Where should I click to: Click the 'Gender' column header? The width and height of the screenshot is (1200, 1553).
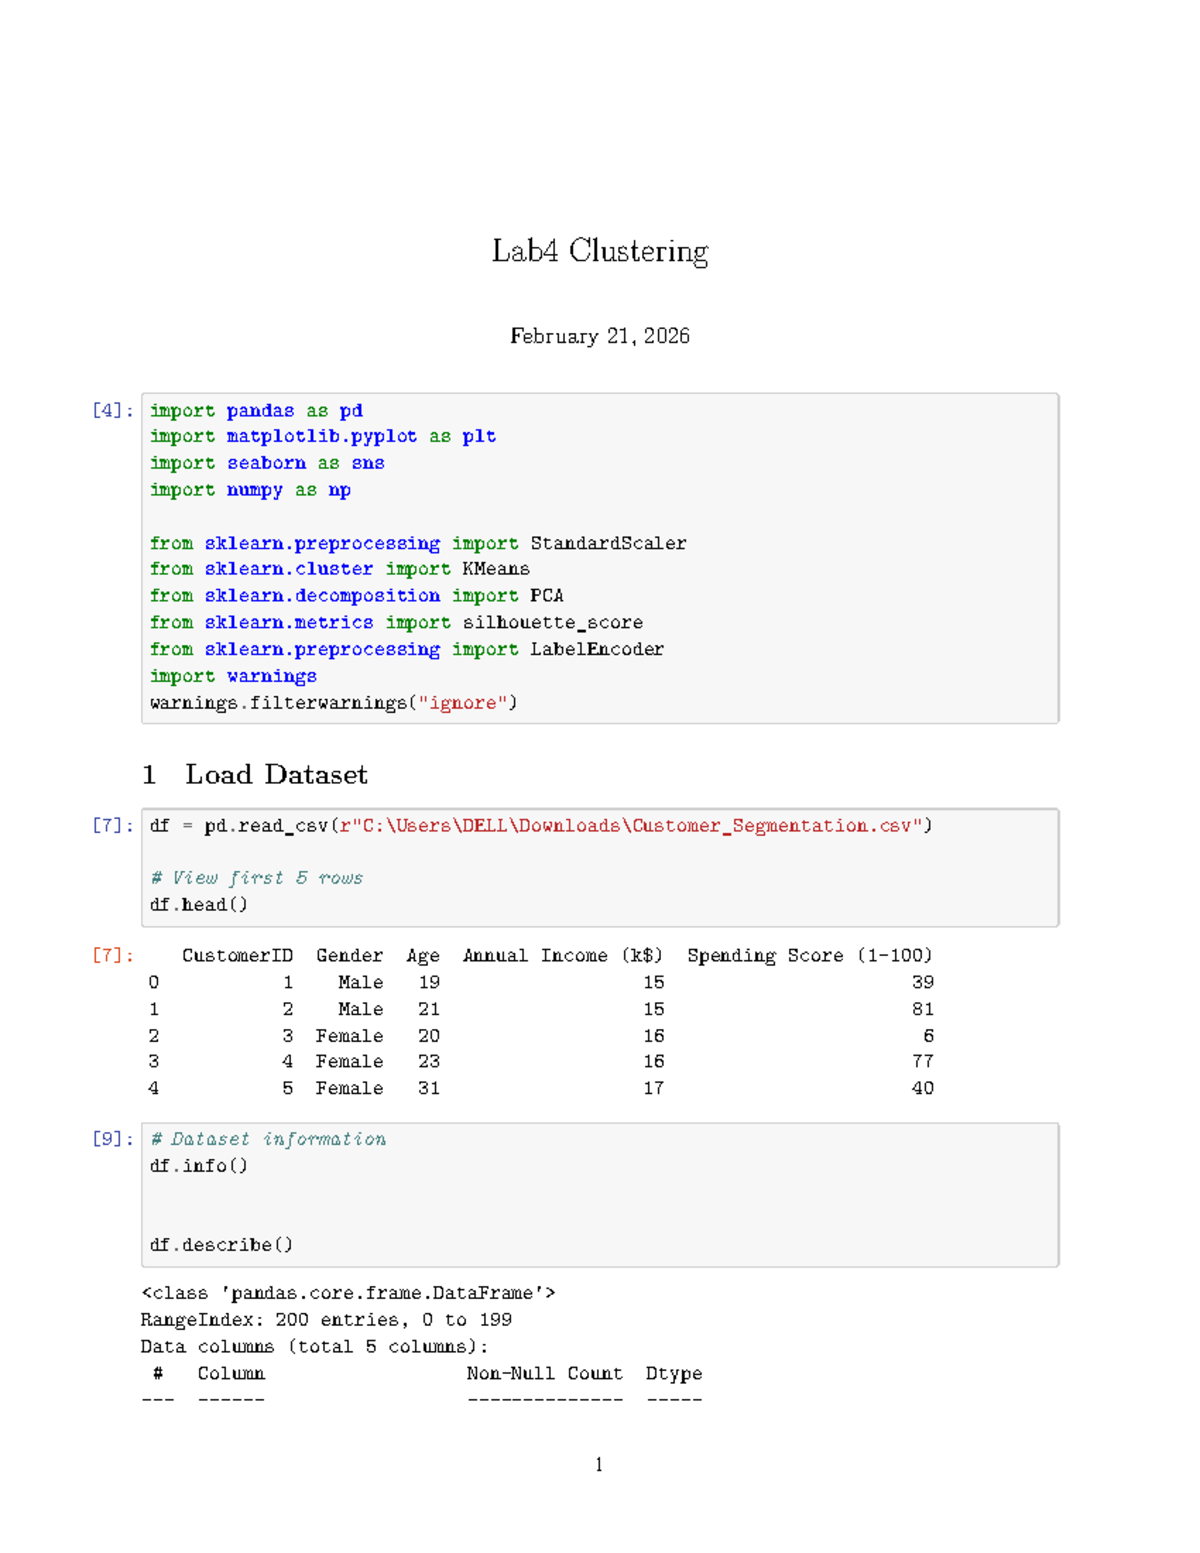(x=350, y=956)
